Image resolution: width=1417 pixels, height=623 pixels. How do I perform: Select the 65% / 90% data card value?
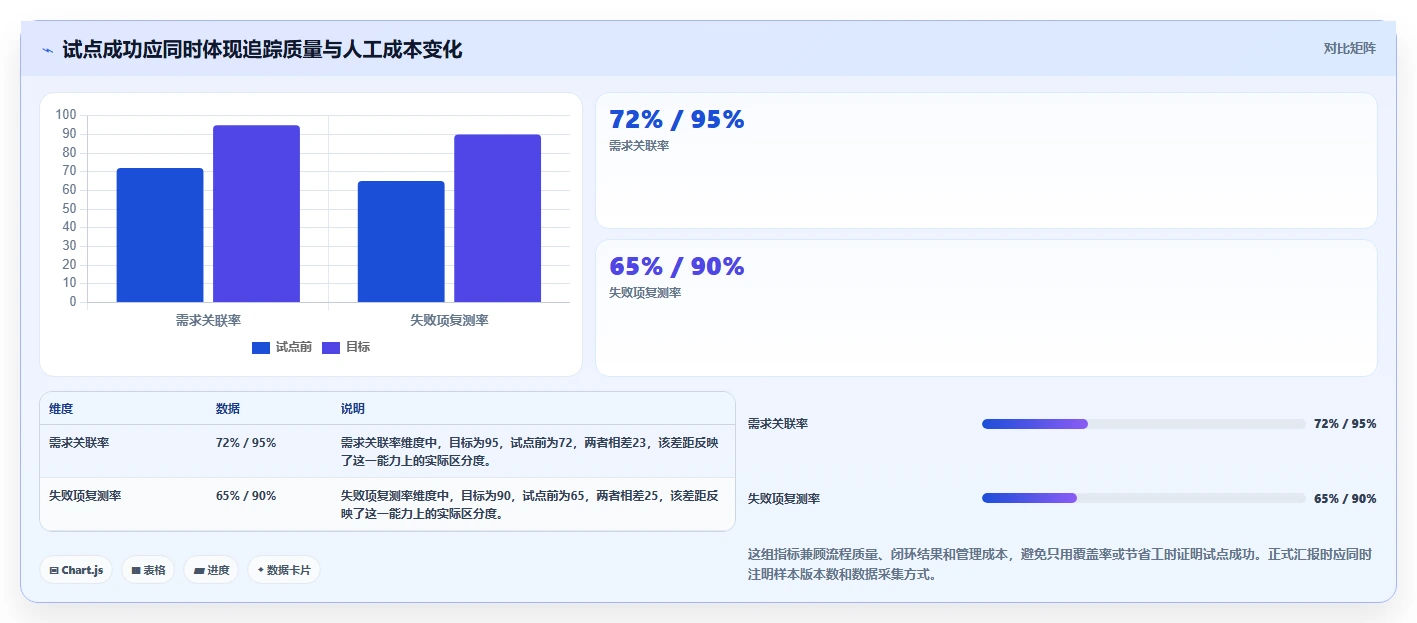tap(677, 267)
